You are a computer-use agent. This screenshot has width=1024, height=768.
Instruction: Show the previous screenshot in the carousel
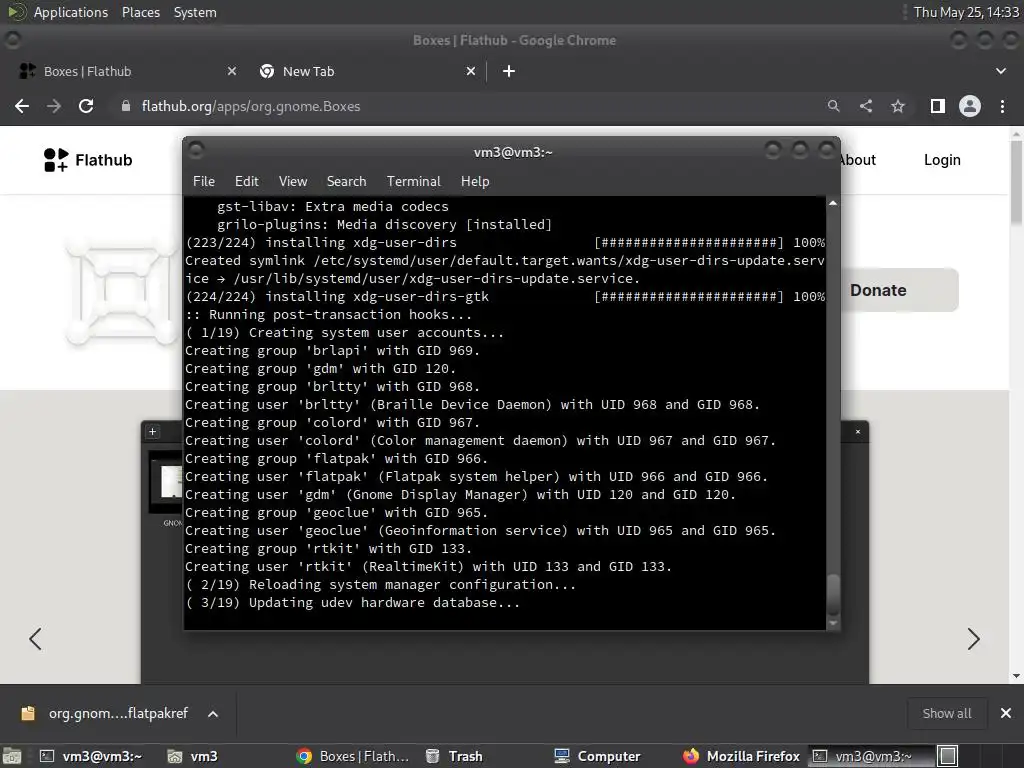coord(35,638)
